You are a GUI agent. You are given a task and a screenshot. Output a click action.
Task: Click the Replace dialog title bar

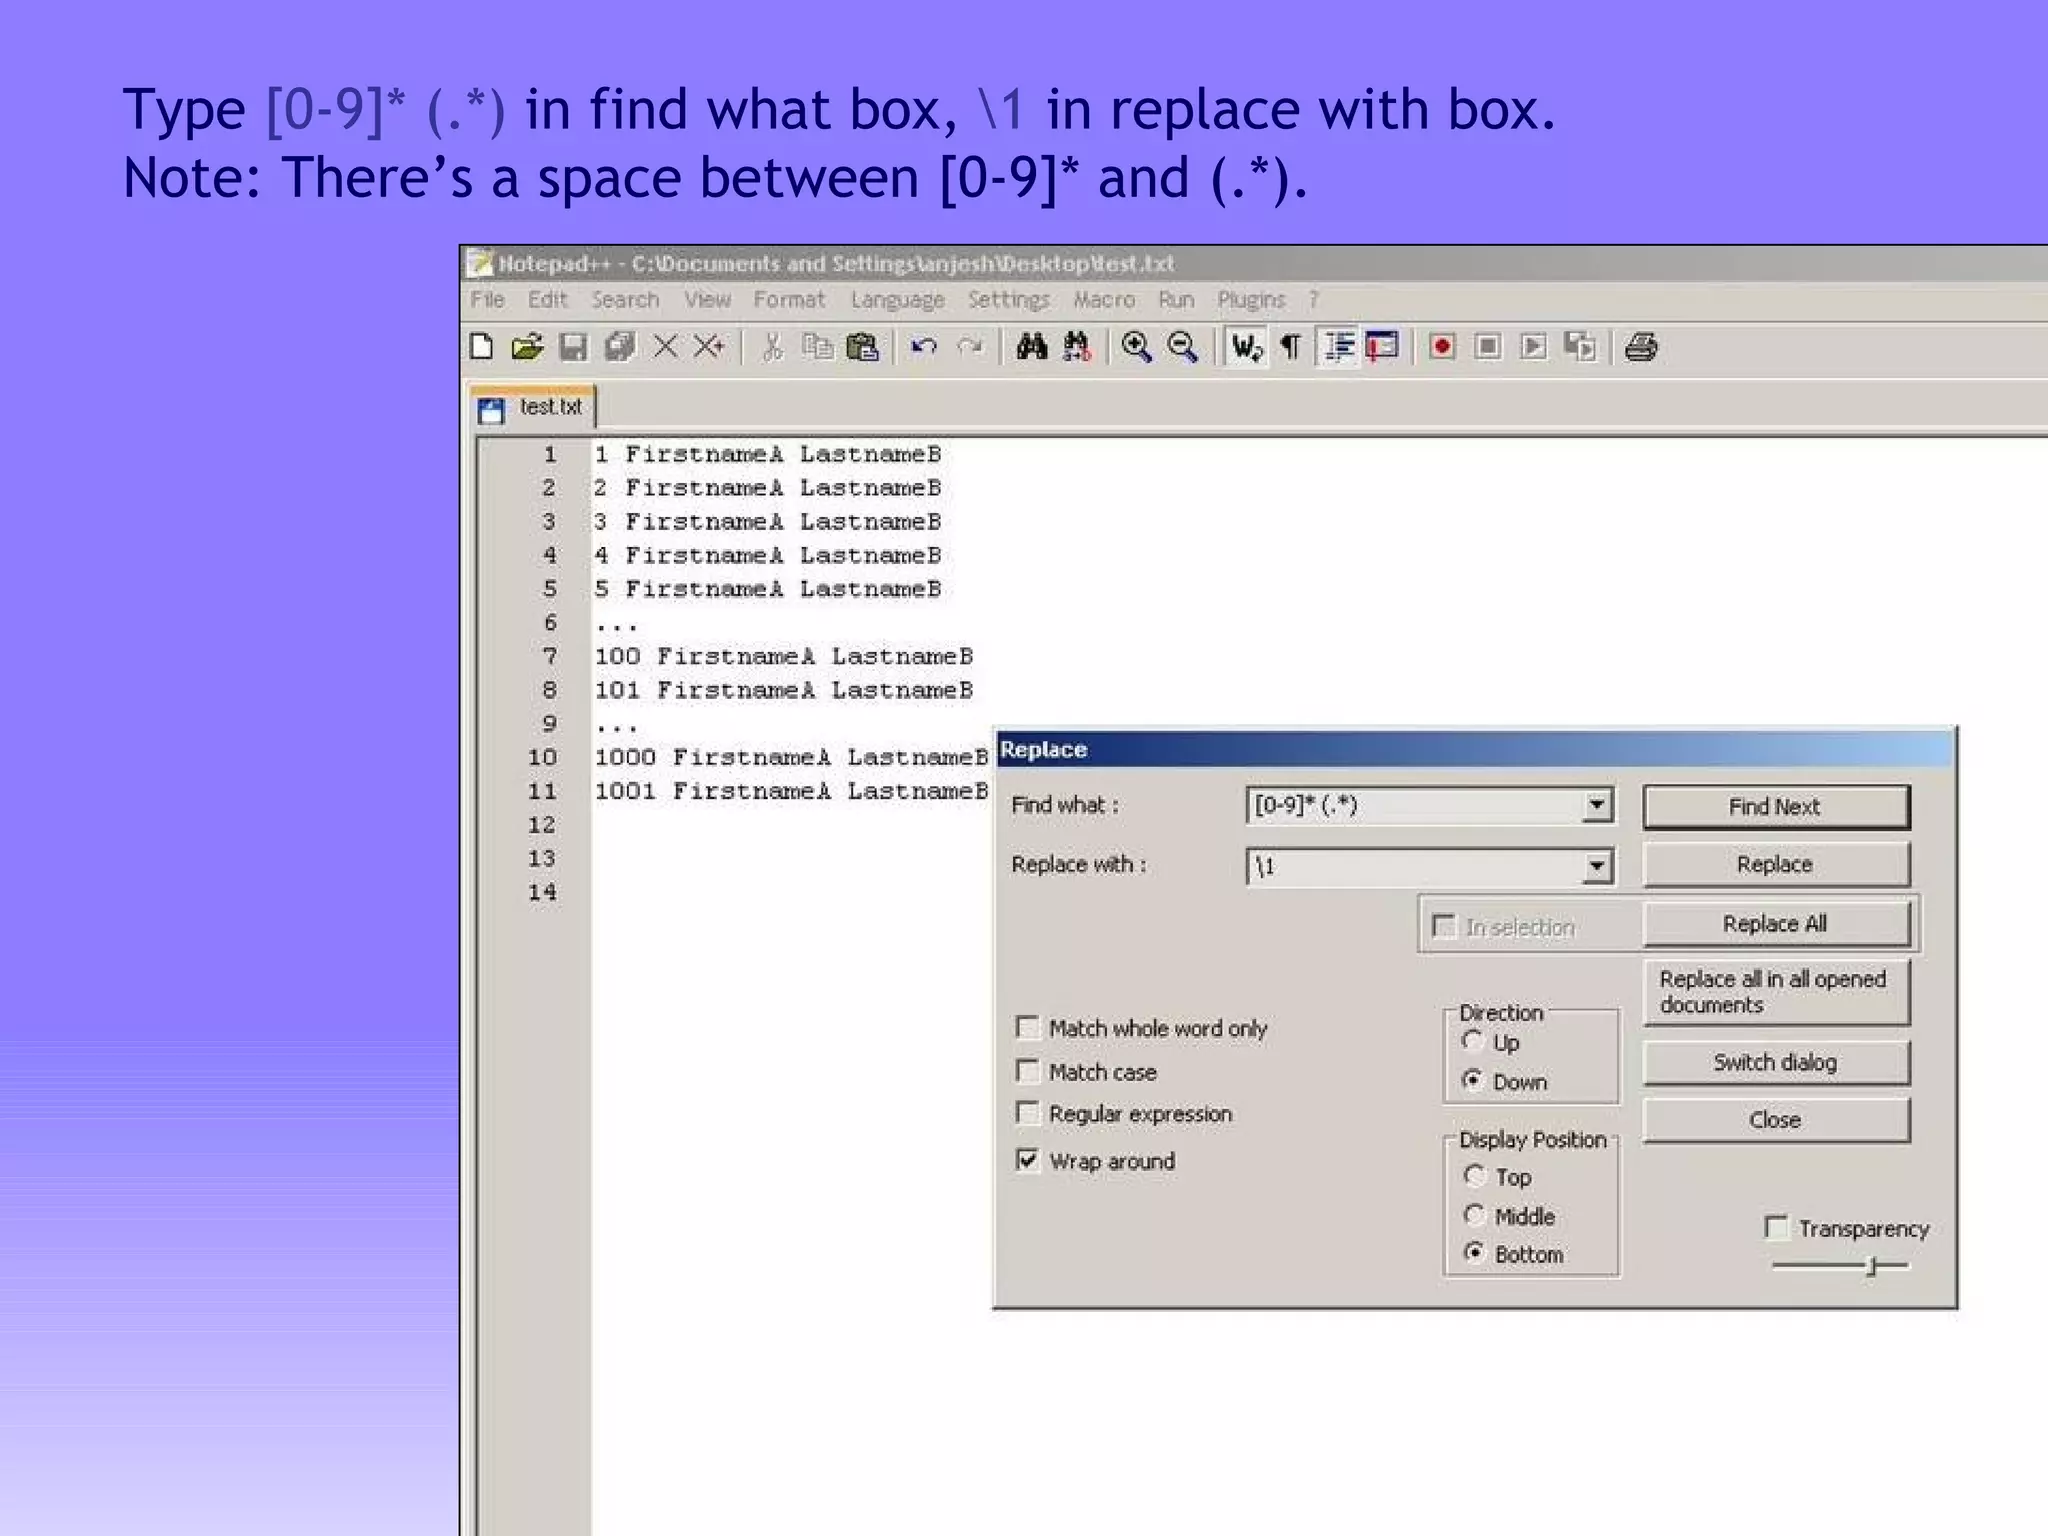coord(1474,750)
